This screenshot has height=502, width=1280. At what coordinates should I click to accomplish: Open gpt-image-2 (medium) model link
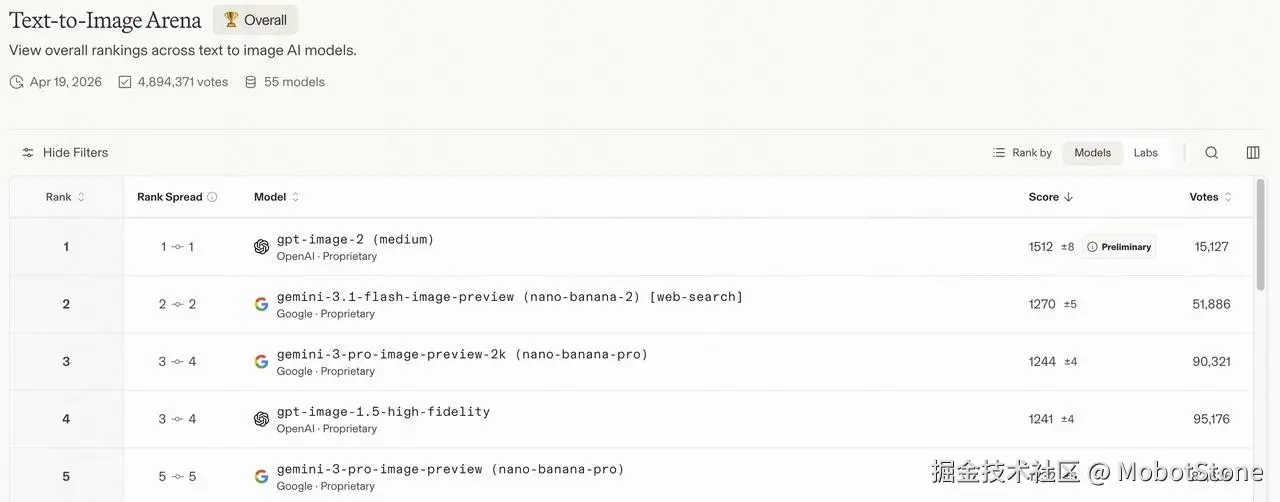[x=355, y=240]
